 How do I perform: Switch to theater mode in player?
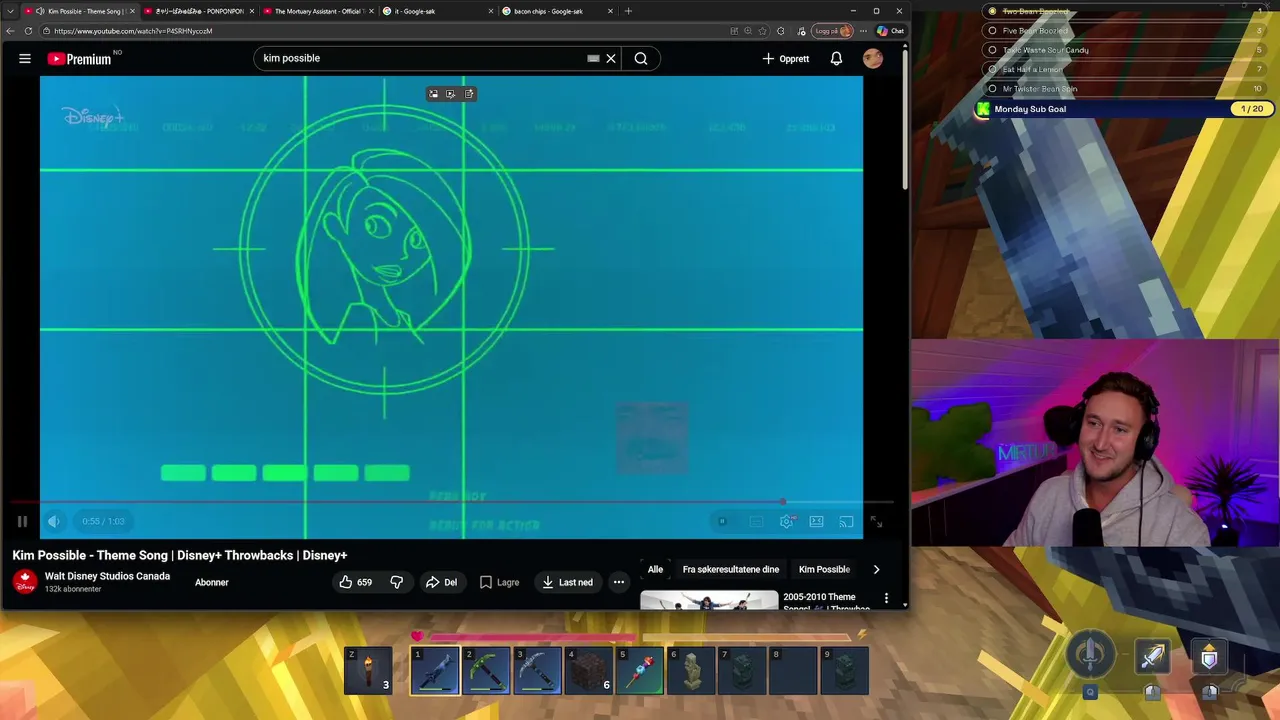tap(816, 521)
